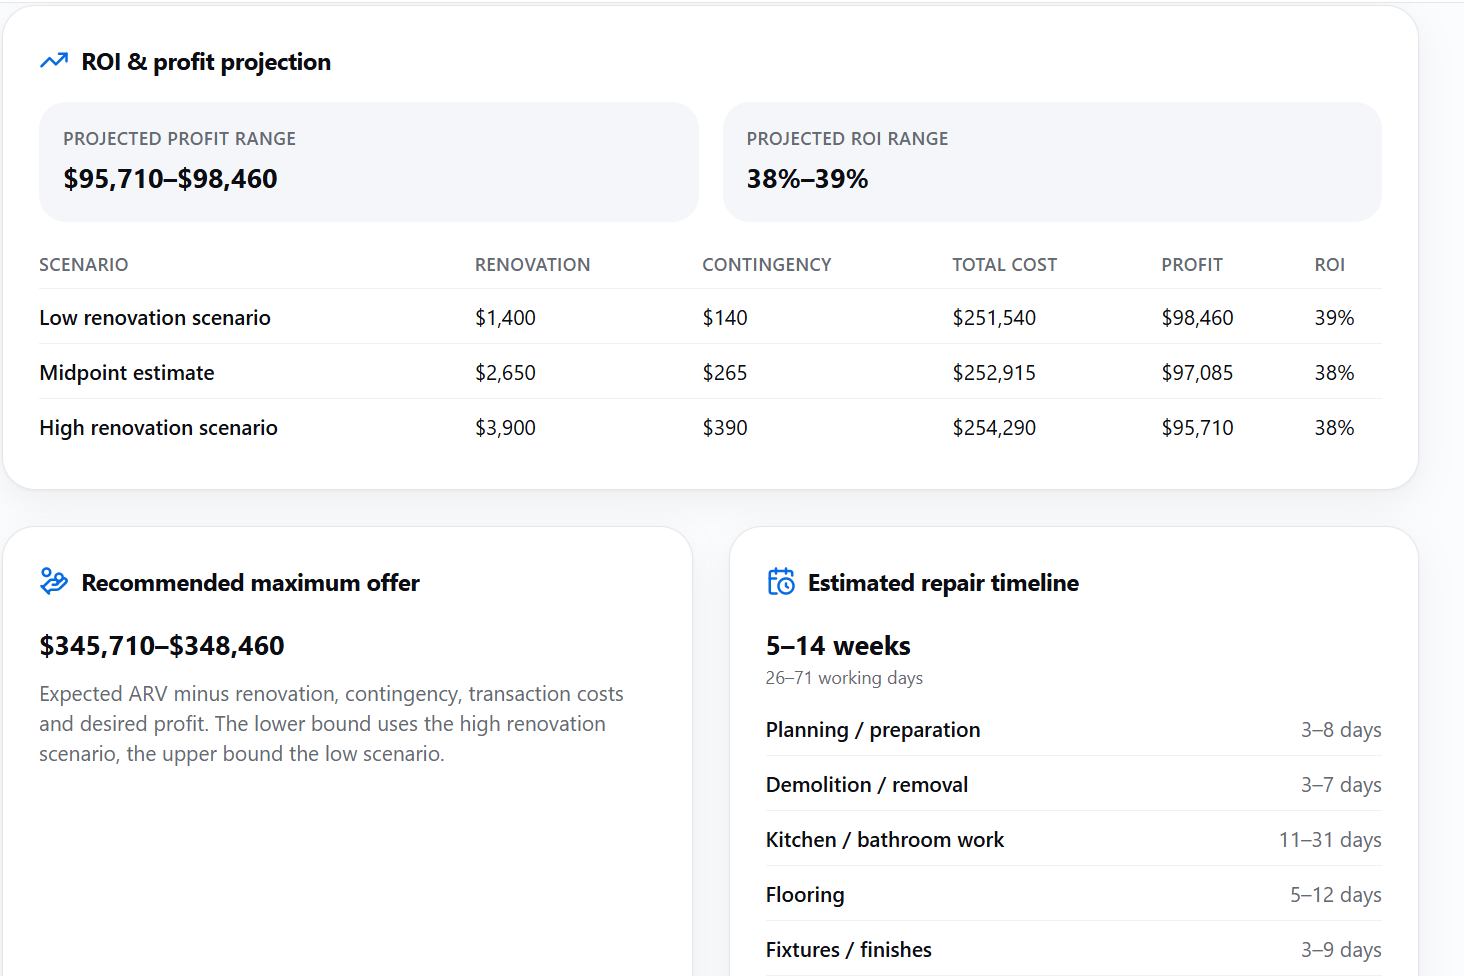
Task: Click the projected ROI value 38%–39%
Action: point(807,179)
